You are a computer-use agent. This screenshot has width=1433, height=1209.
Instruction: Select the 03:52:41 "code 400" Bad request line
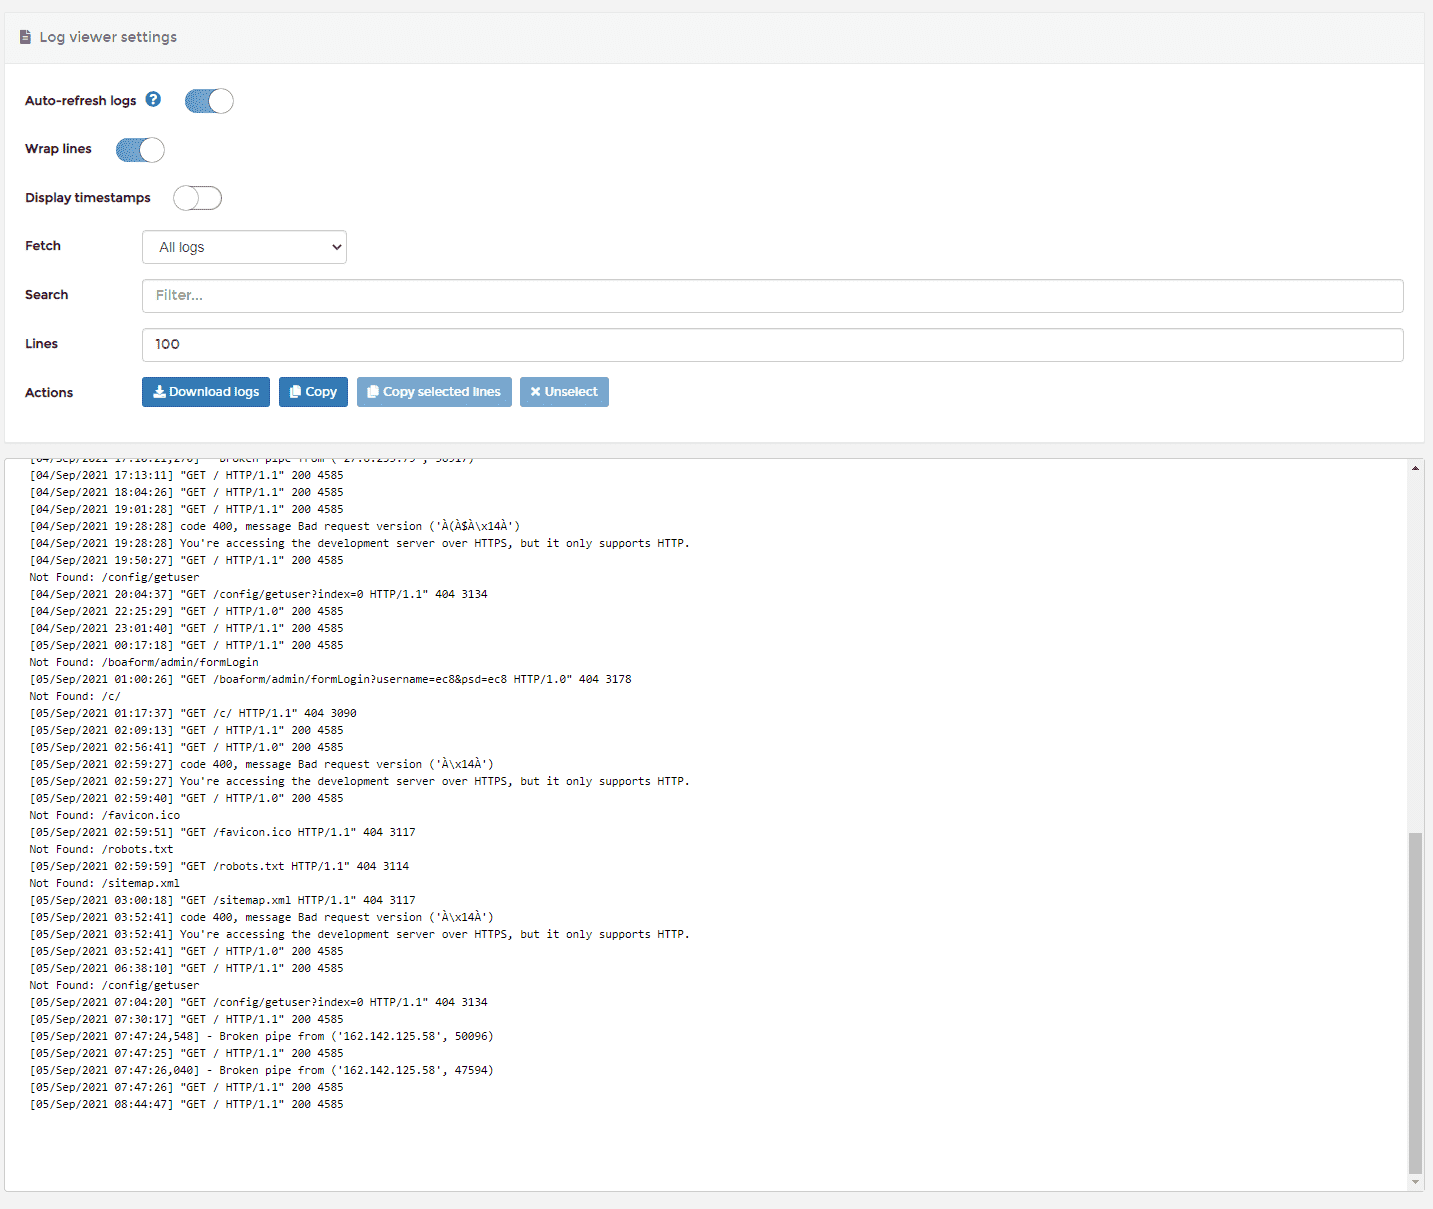click(x=261, y=917)
